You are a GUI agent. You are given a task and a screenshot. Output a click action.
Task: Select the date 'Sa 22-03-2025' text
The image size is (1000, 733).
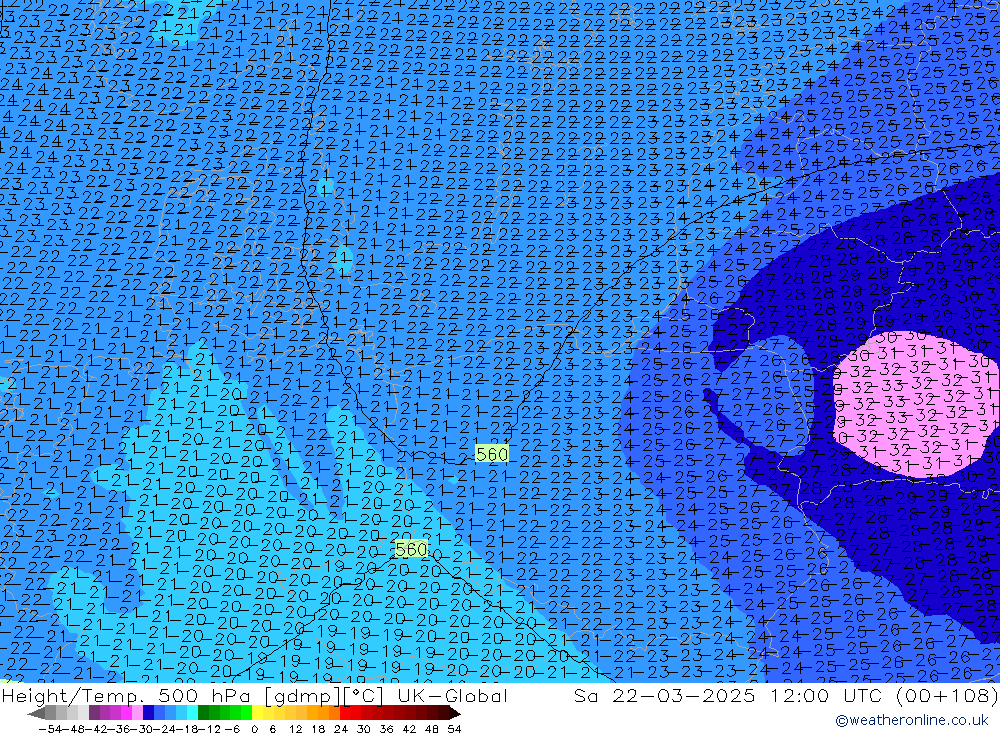pos(665,695)
